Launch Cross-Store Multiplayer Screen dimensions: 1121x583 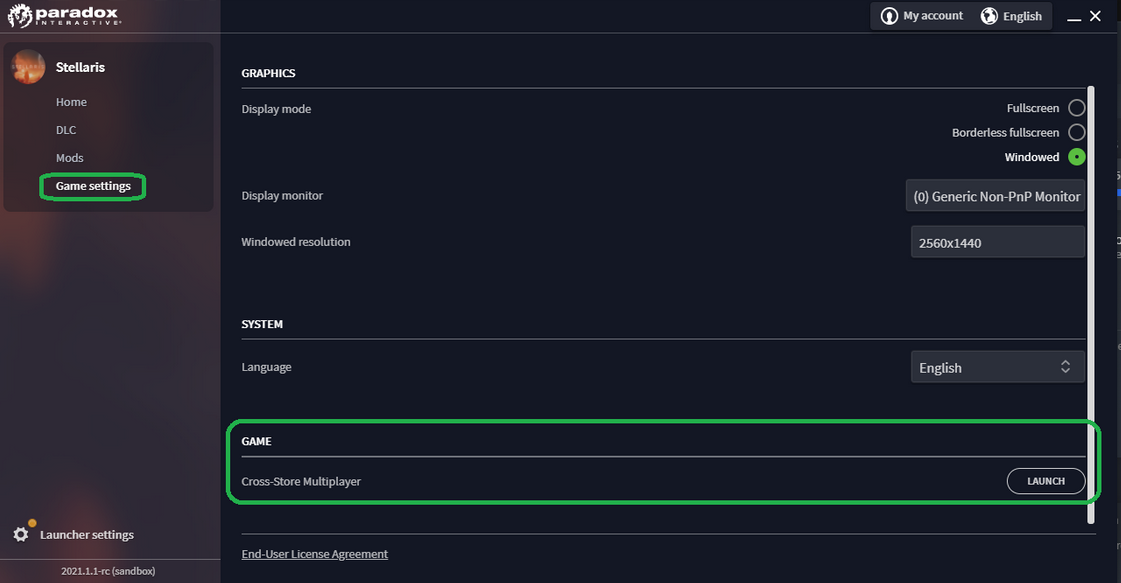point(1046,481)
